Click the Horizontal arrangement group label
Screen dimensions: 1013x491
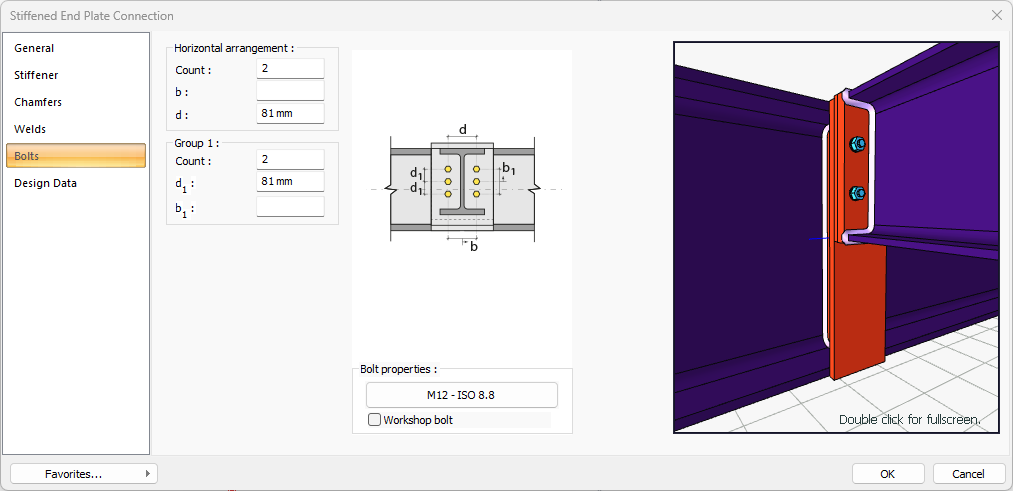coord(234,48)
